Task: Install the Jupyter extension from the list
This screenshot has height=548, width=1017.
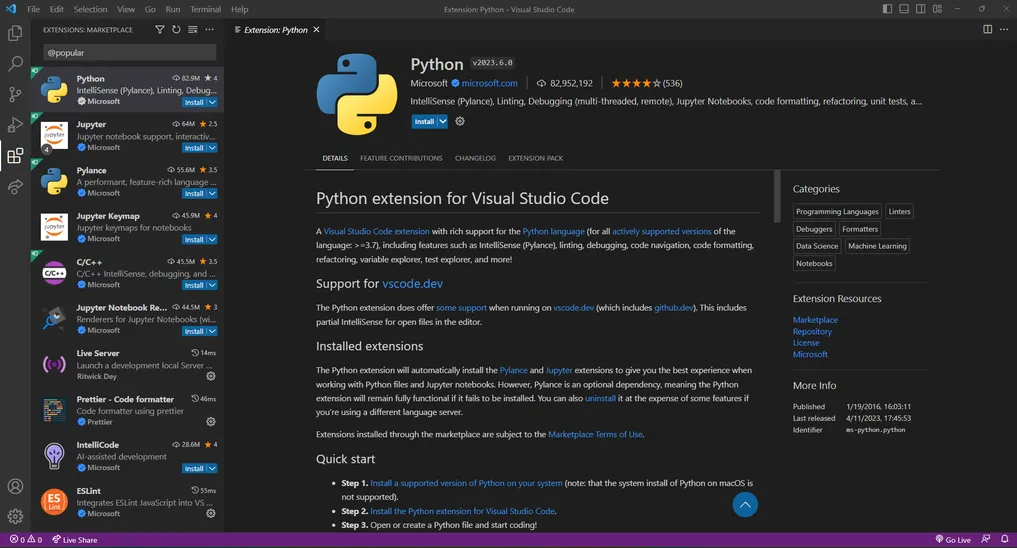Action: pyautogui.click(x=194, y=148)
